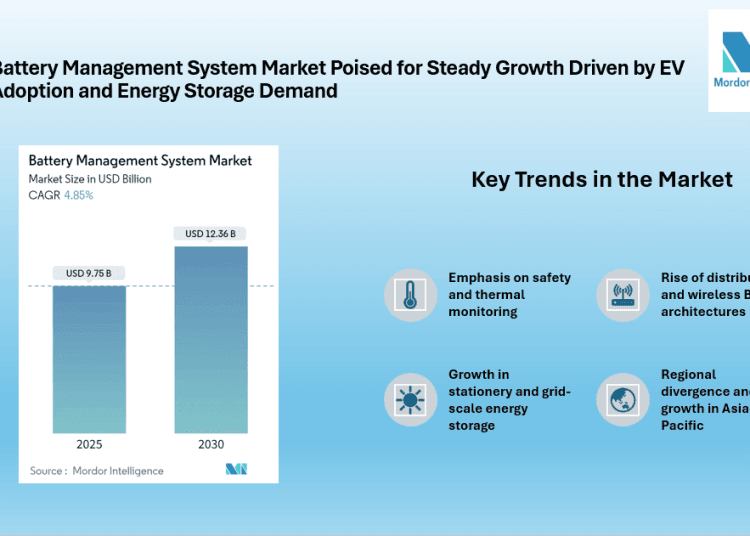Image resolution: width=750 pixels, height=536 pixels.
Task: Click the 'Regional divergence' trend text
Action: pyautogui.click(x=704, y=400)
